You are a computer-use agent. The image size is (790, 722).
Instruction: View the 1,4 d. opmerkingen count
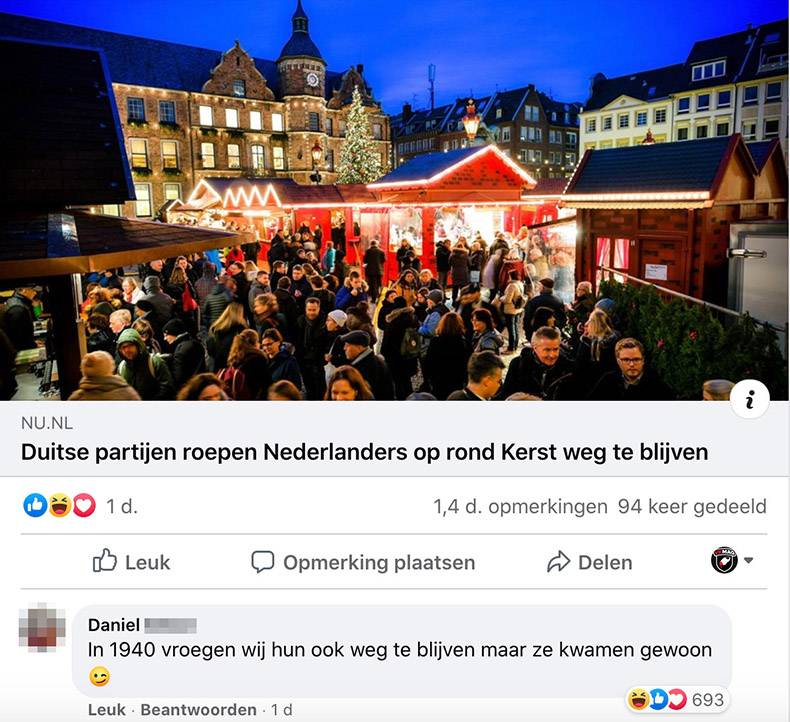tap(520, 506)
